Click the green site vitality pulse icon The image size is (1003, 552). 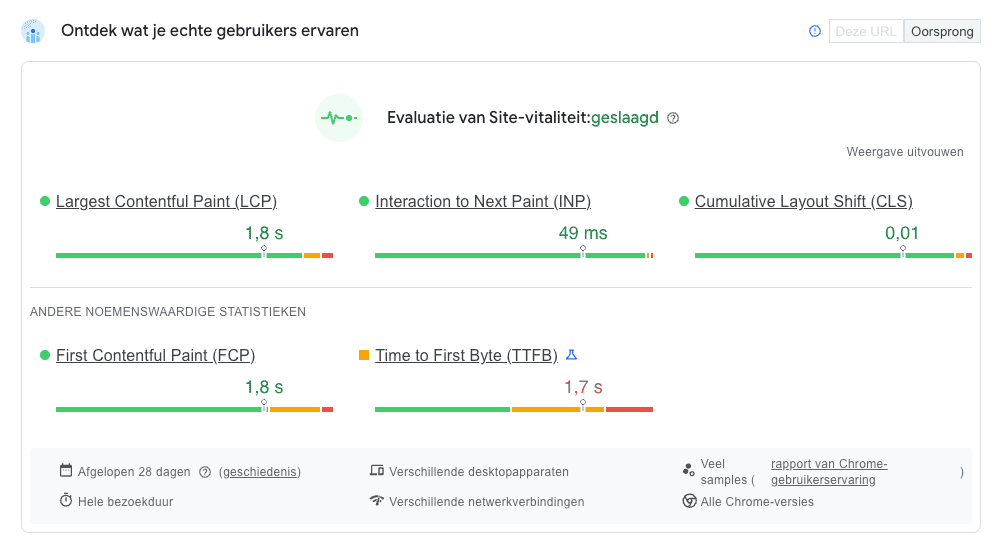pos(338,118)
